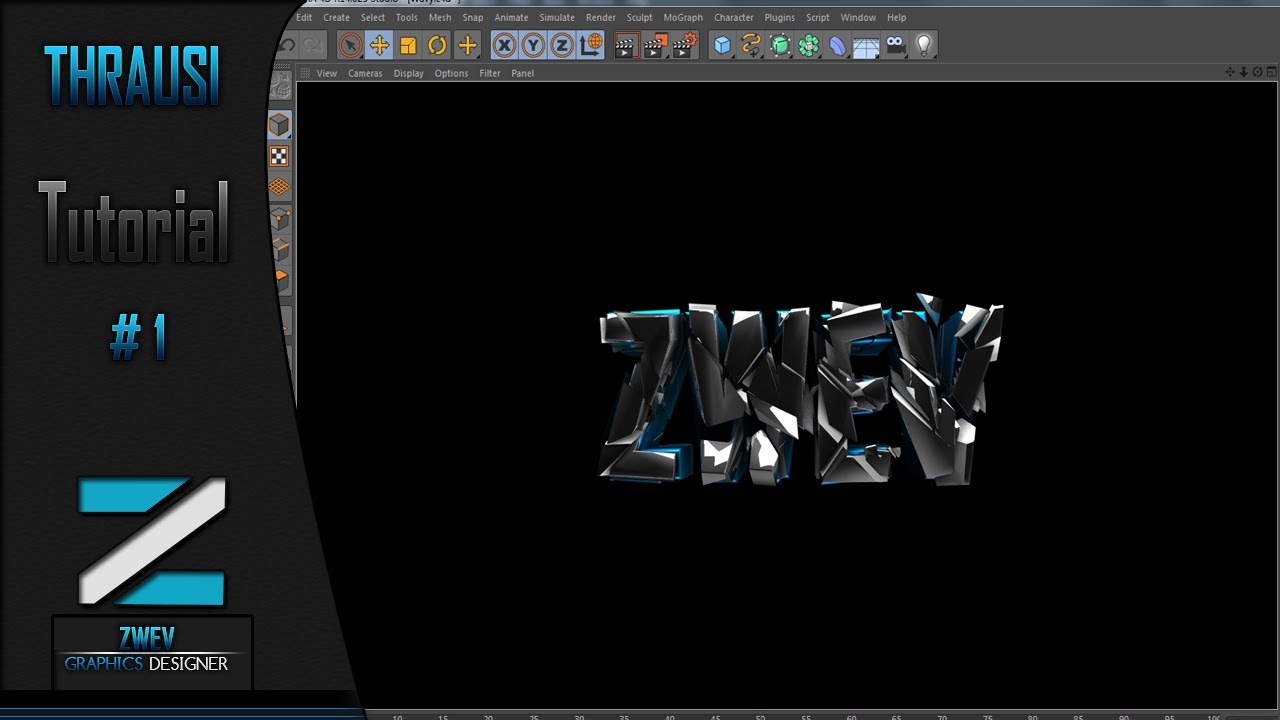Open the blue deformer objects flyout
The height and width of the screenshot is (720, 1280).
(x=838, y=45)
